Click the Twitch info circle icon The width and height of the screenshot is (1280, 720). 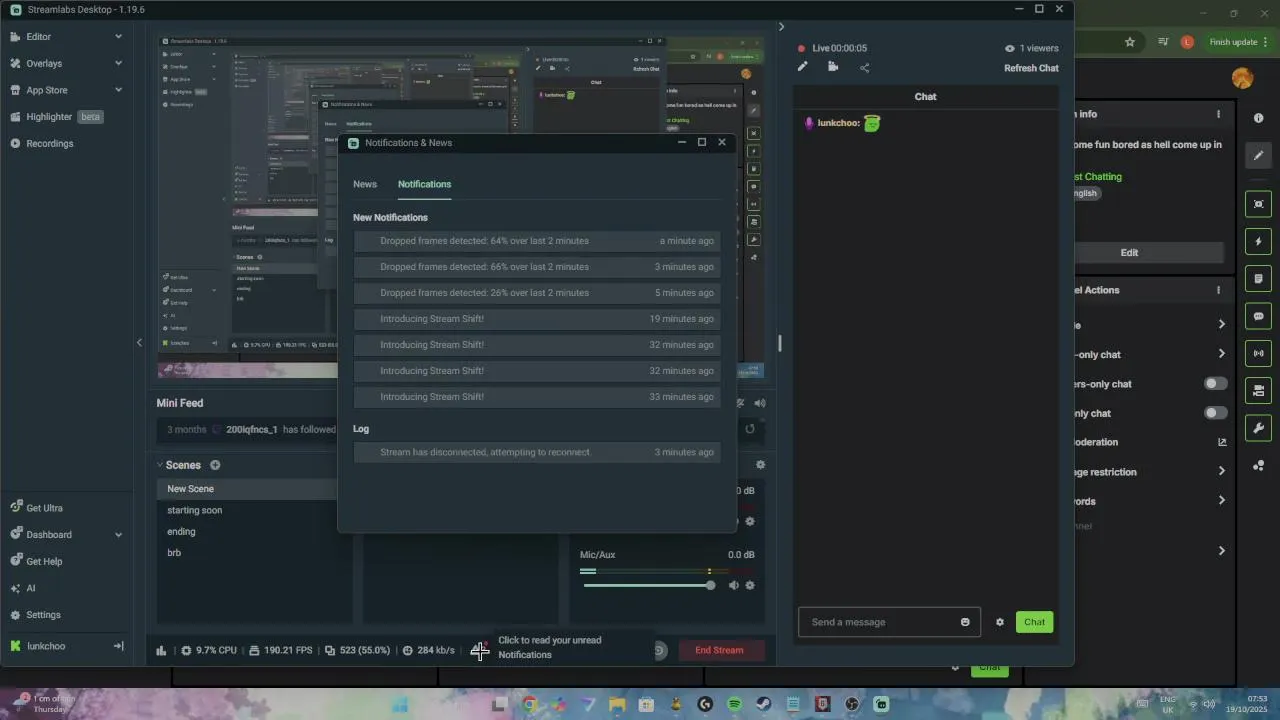(1258, 118)
